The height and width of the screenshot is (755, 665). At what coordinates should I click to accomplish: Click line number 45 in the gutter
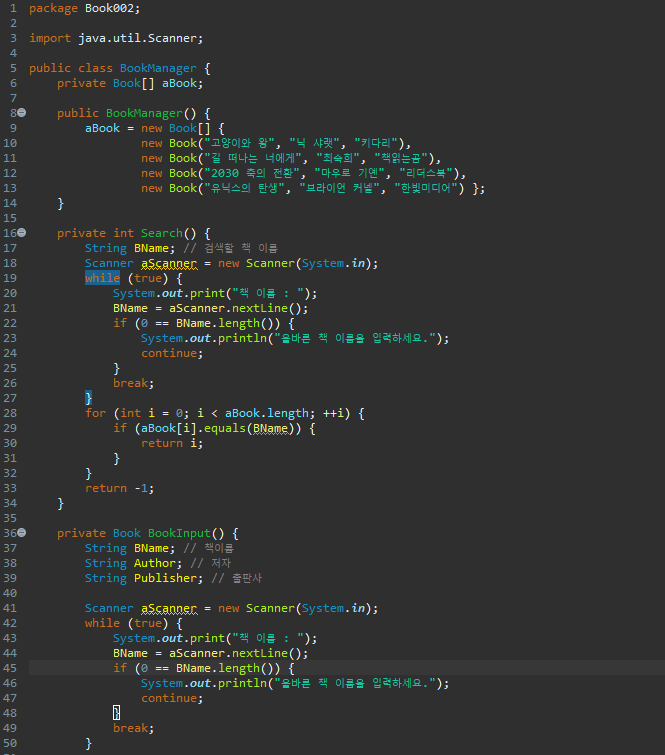[x=10, y=668]
